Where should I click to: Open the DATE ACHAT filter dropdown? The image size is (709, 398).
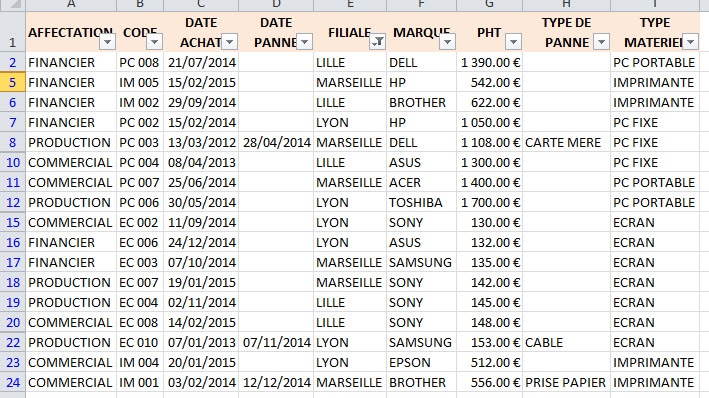click(229, 42)
